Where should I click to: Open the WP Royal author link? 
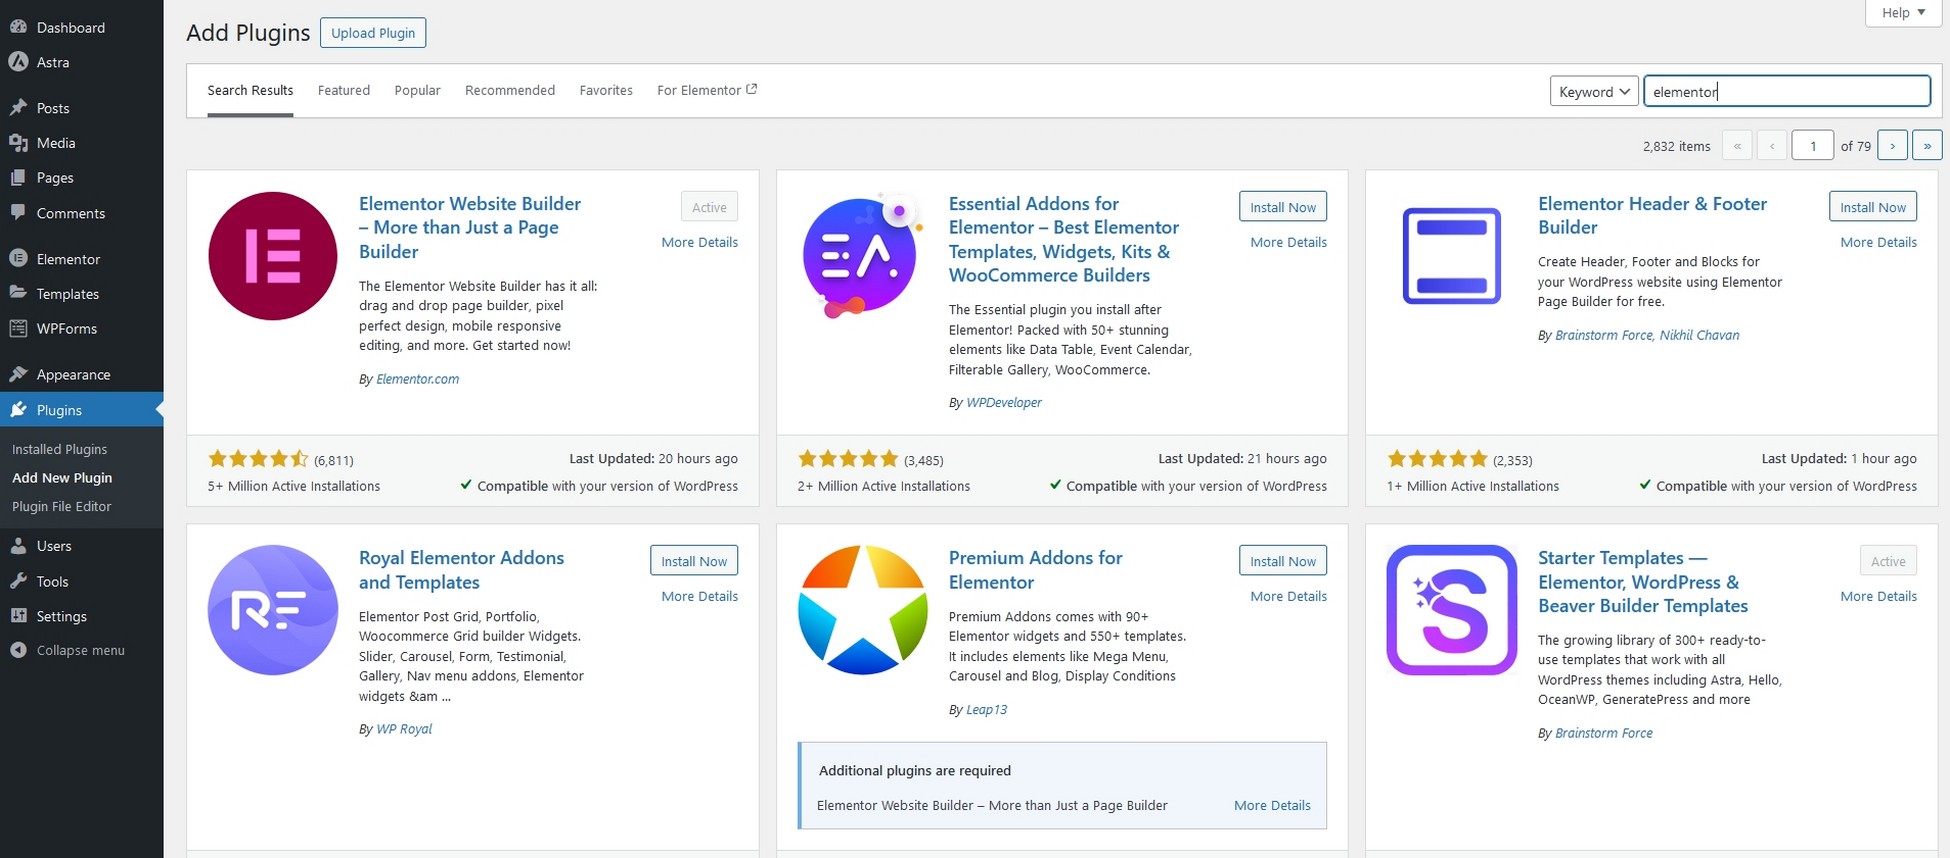(x=404, y=729)
